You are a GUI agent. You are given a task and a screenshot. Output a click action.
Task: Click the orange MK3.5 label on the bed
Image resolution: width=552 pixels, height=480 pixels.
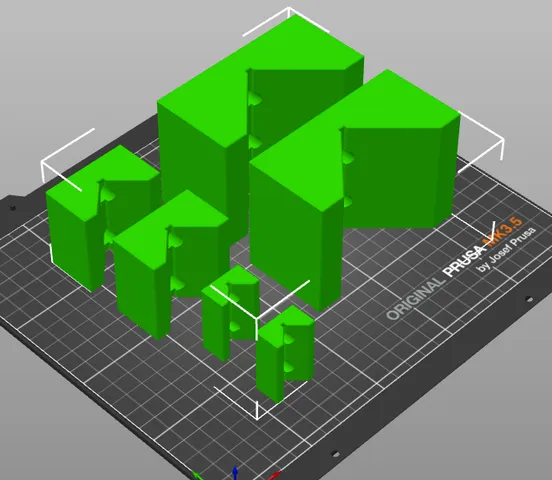tap(503, 231)
